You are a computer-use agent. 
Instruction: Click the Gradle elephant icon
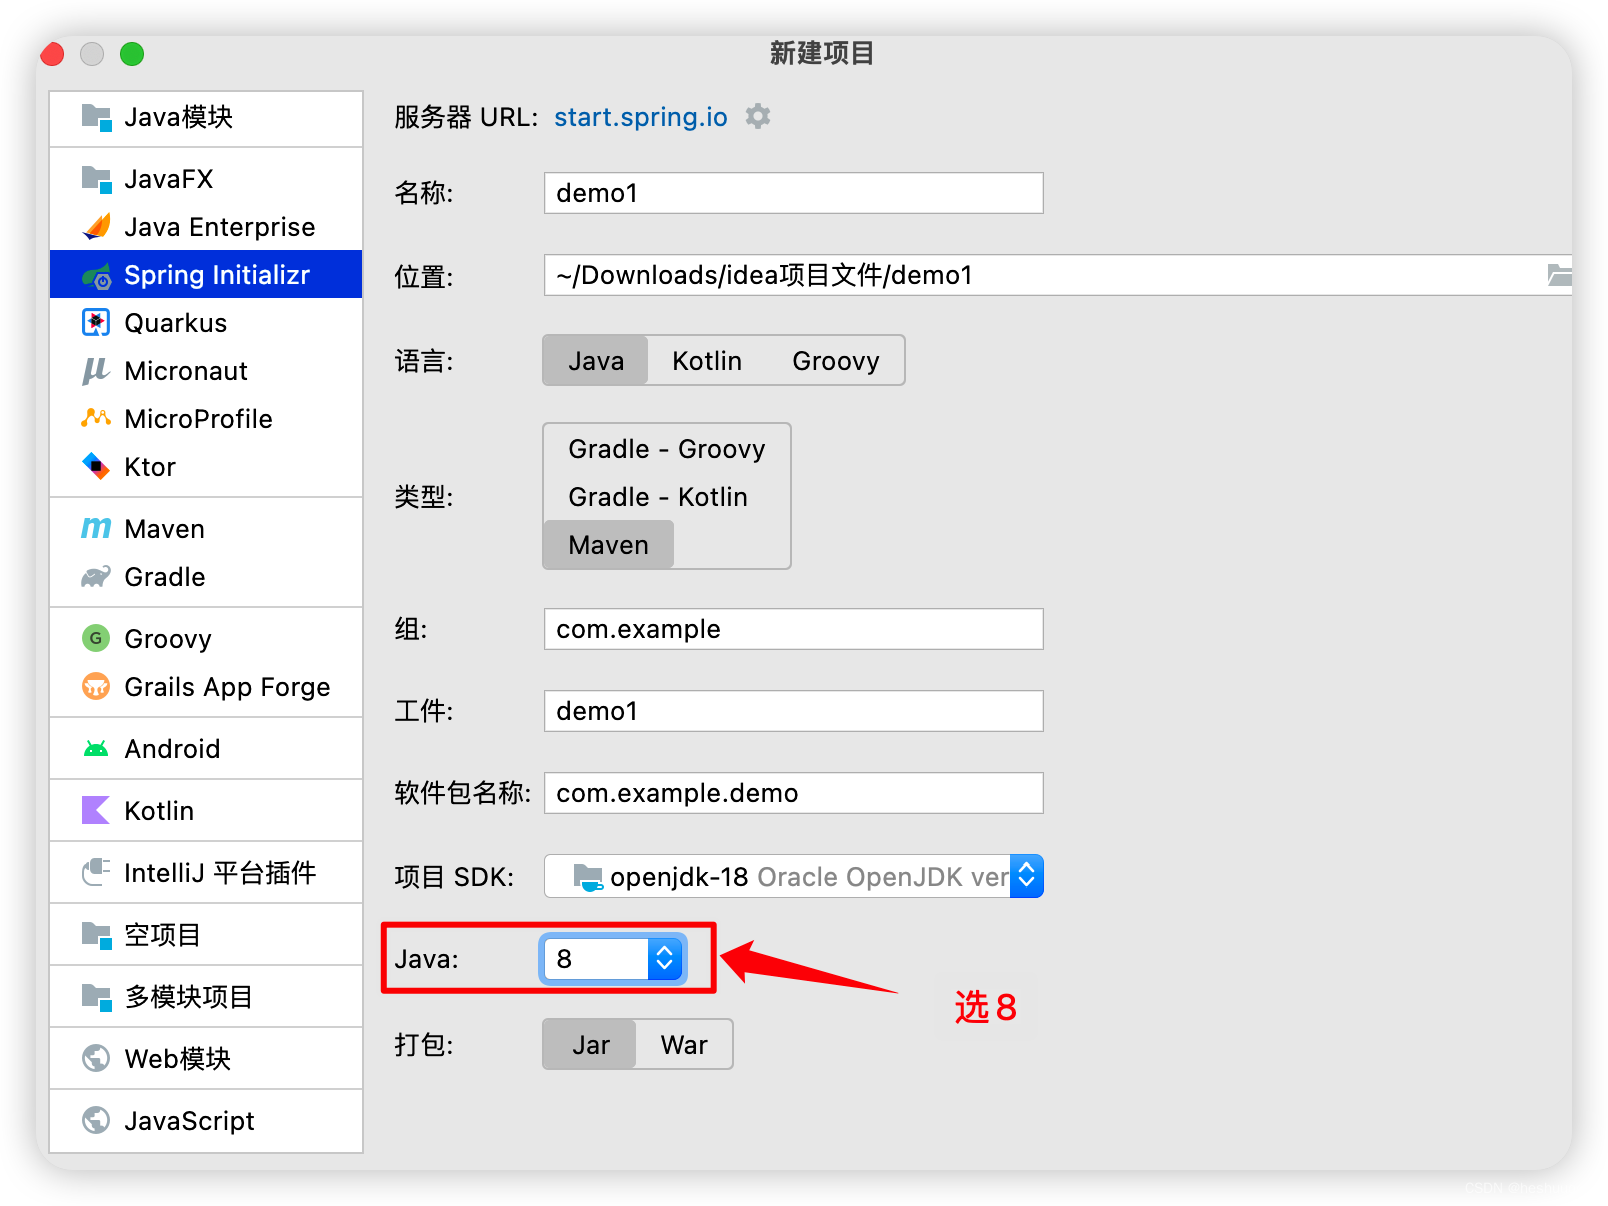[96, 577]
